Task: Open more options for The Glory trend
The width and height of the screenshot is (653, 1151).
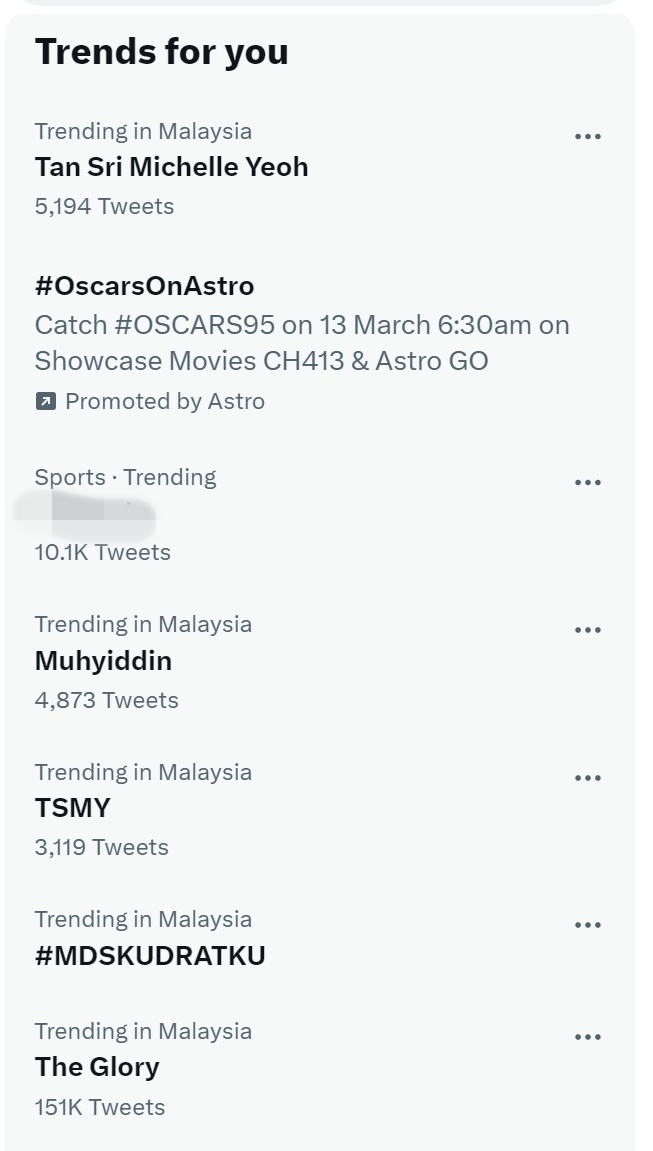Action: pyautogui.click(x=588, y=1037)
